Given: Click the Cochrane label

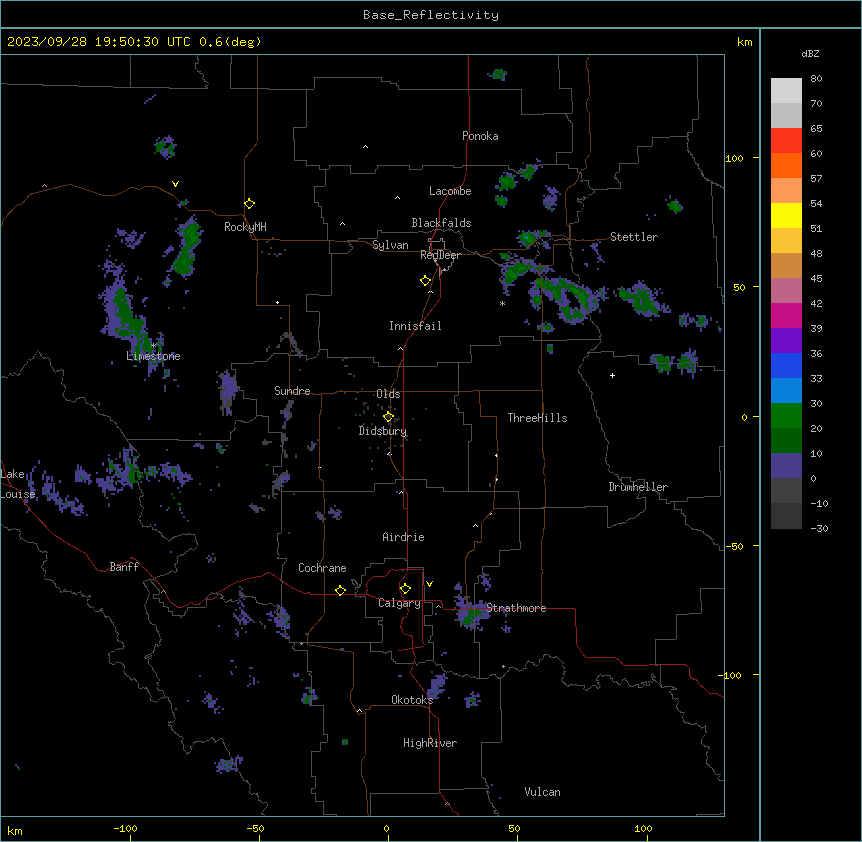Looking at the screenshot, I should coord(322,568).
